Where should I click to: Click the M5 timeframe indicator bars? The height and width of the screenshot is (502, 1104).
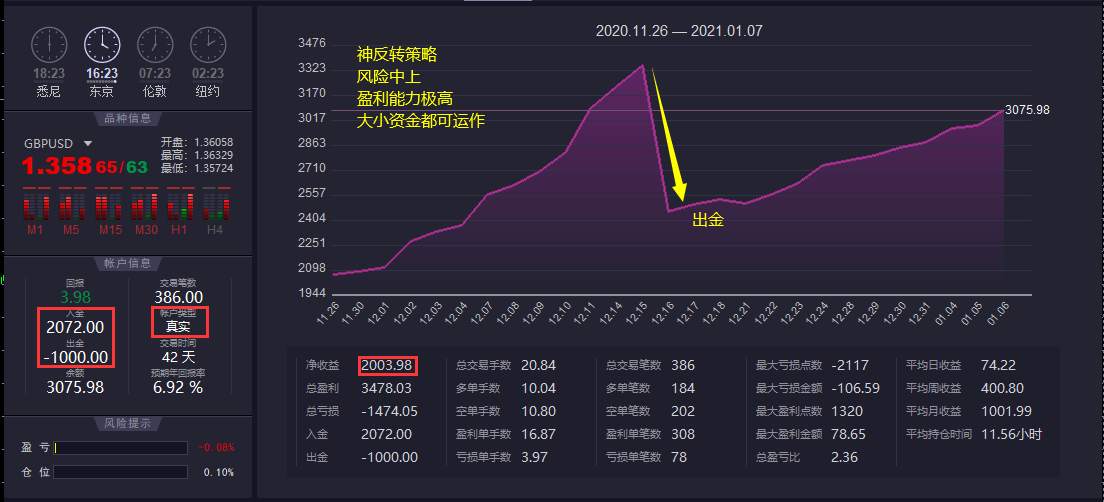click(72, 204)
